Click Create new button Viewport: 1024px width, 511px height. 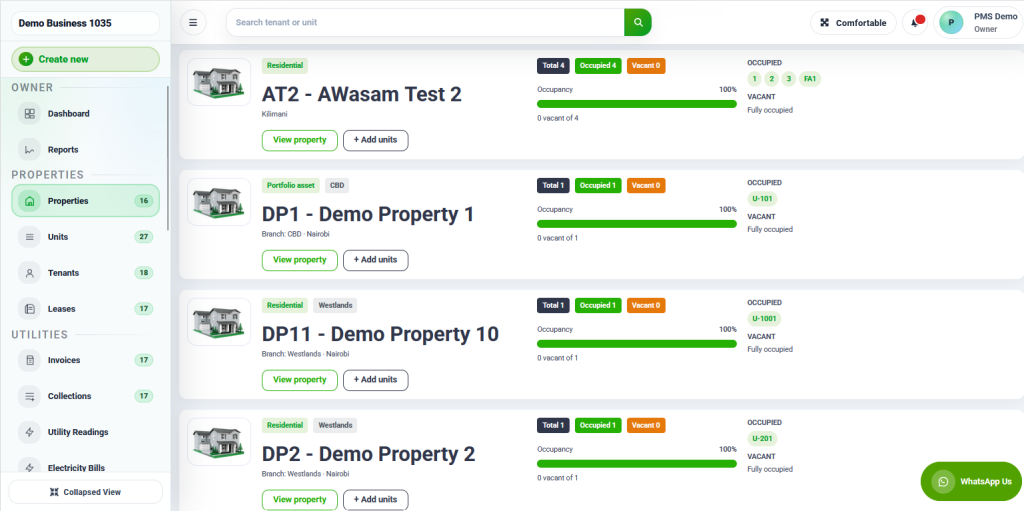(86, 59)
